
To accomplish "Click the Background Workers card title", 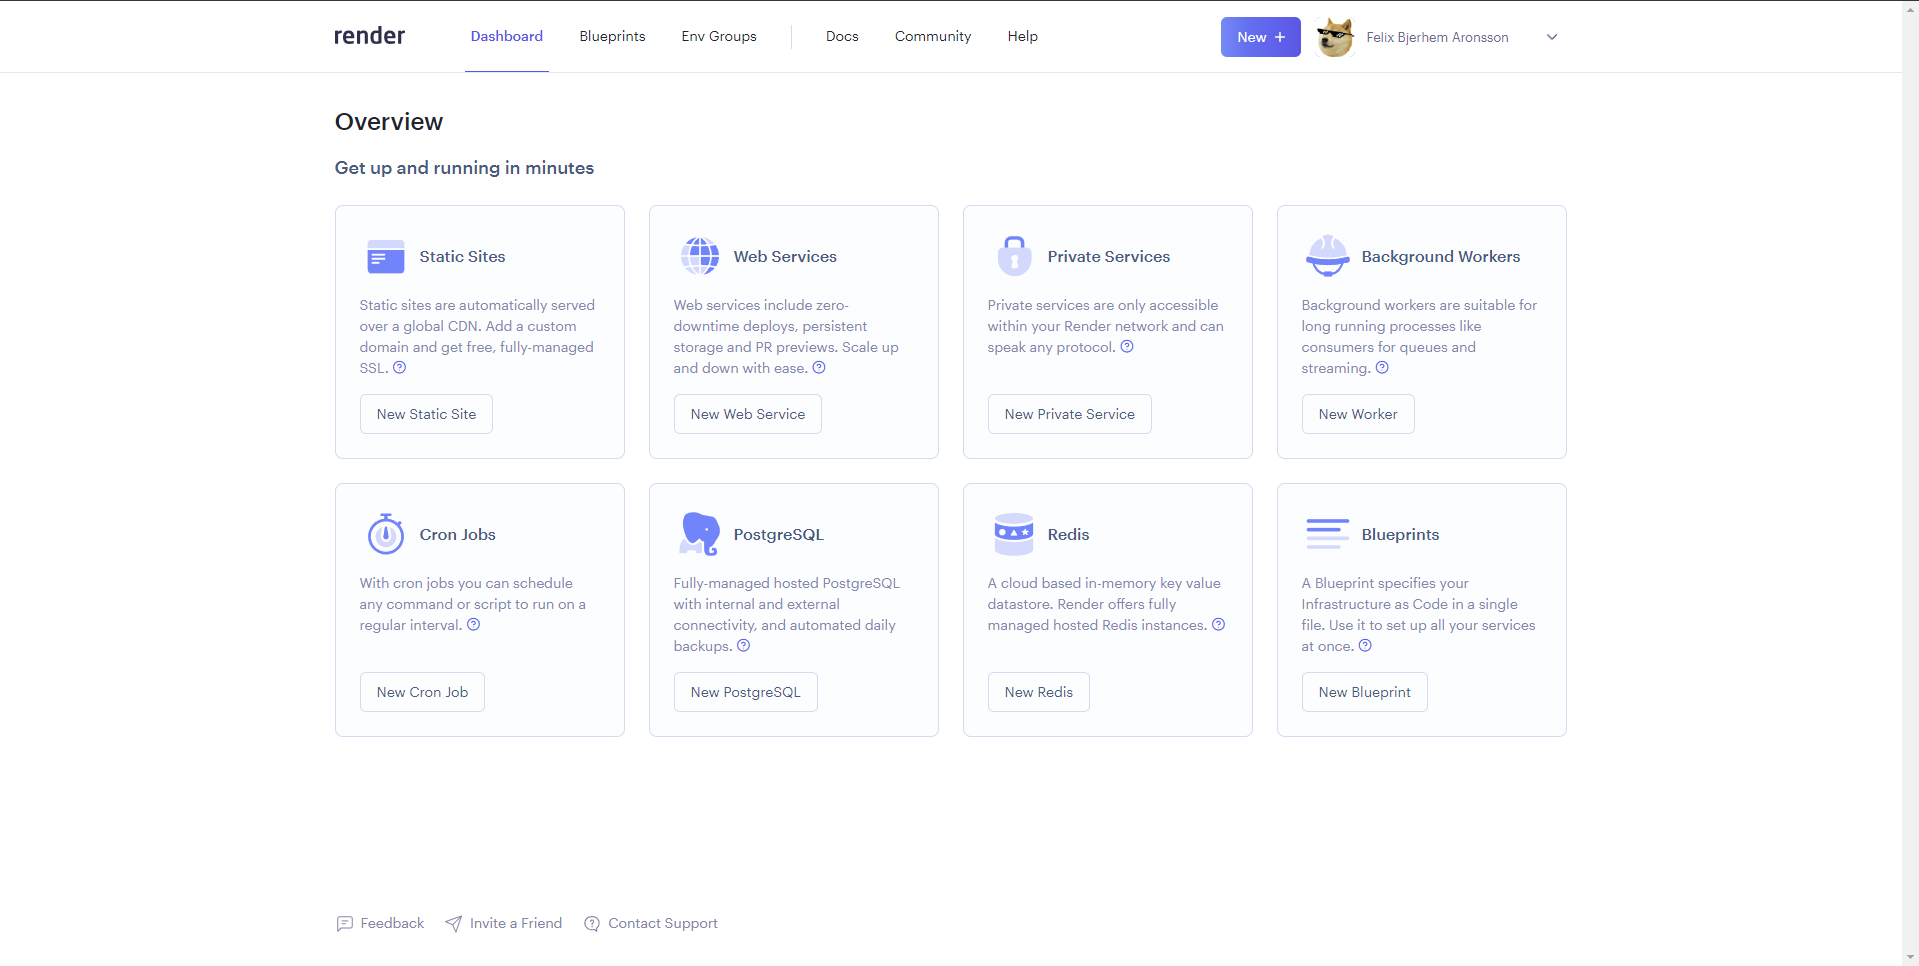I will [x=1440, y=257].
